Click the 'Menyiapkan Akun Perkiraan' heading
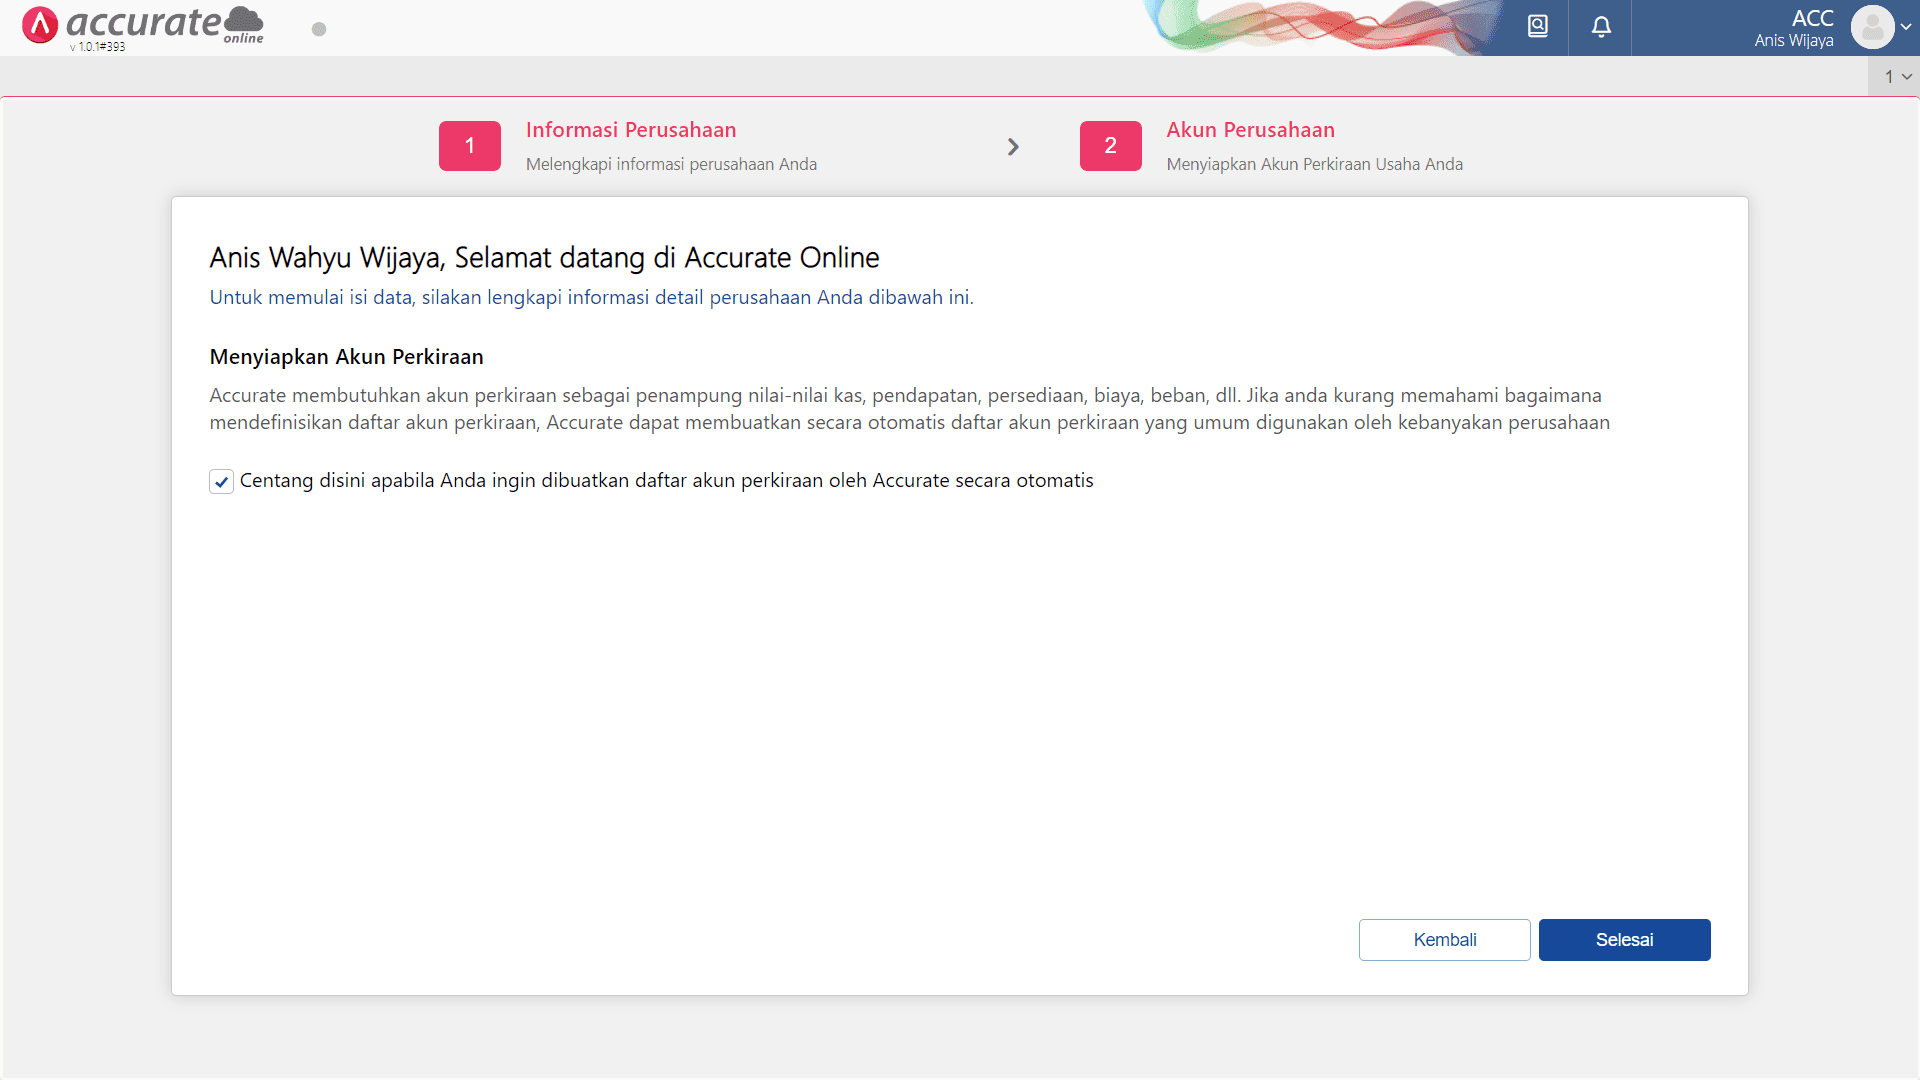 [x=346, y=357]
